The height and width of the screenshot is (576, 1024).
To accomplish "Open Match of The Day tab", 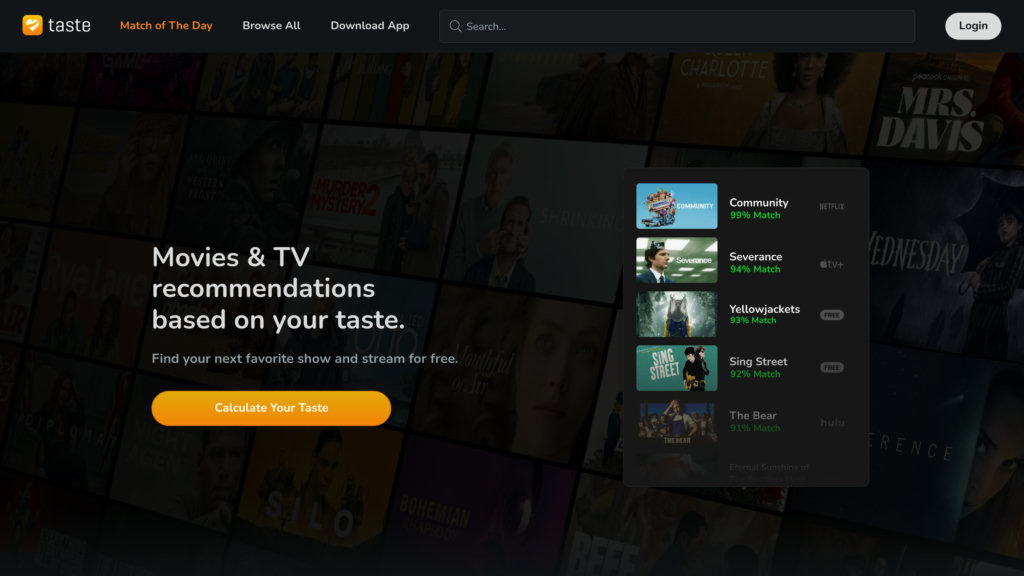I will click(x=166, y=26).
